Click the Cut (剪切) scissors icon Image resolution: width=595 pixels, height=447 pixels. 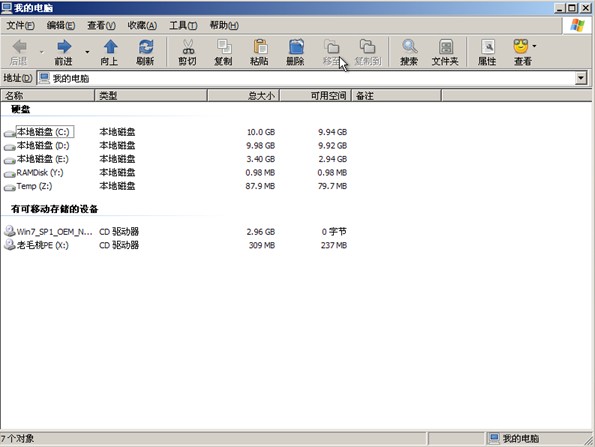coord(188,47)
